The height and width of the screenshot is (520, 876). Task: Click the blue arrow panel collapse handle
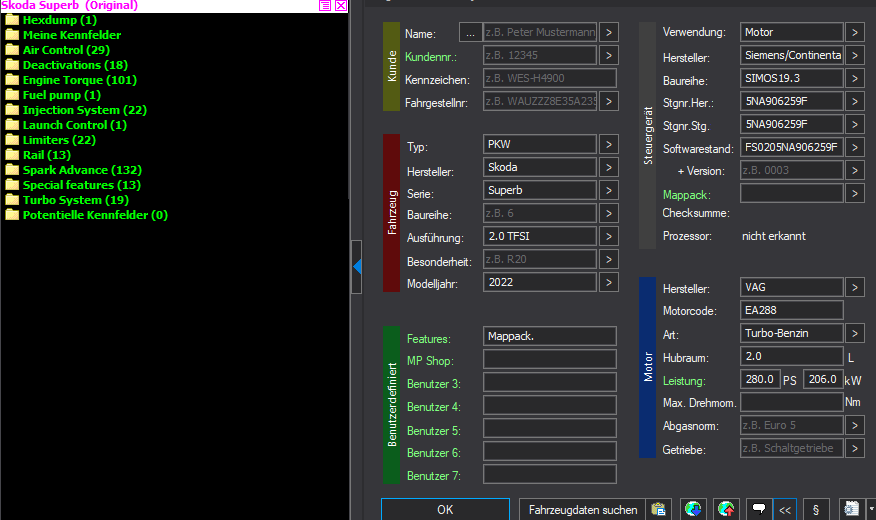(357, 267)
